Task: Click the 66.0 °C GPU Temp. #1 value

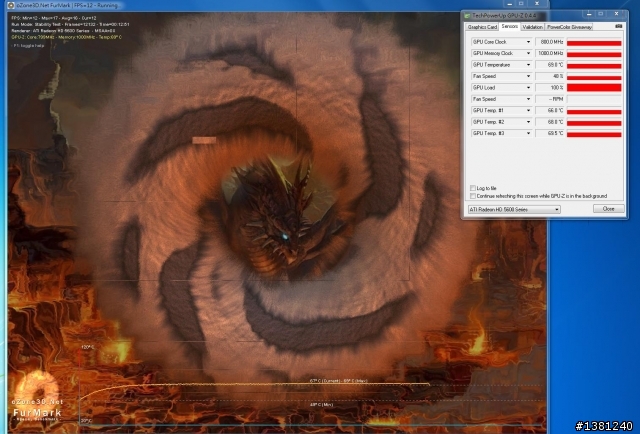Action: point(550,110)
